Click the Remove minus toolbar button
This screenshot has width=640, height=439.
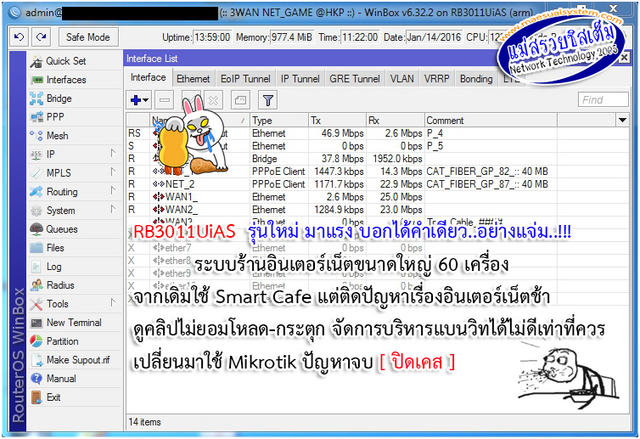(164, 100)
